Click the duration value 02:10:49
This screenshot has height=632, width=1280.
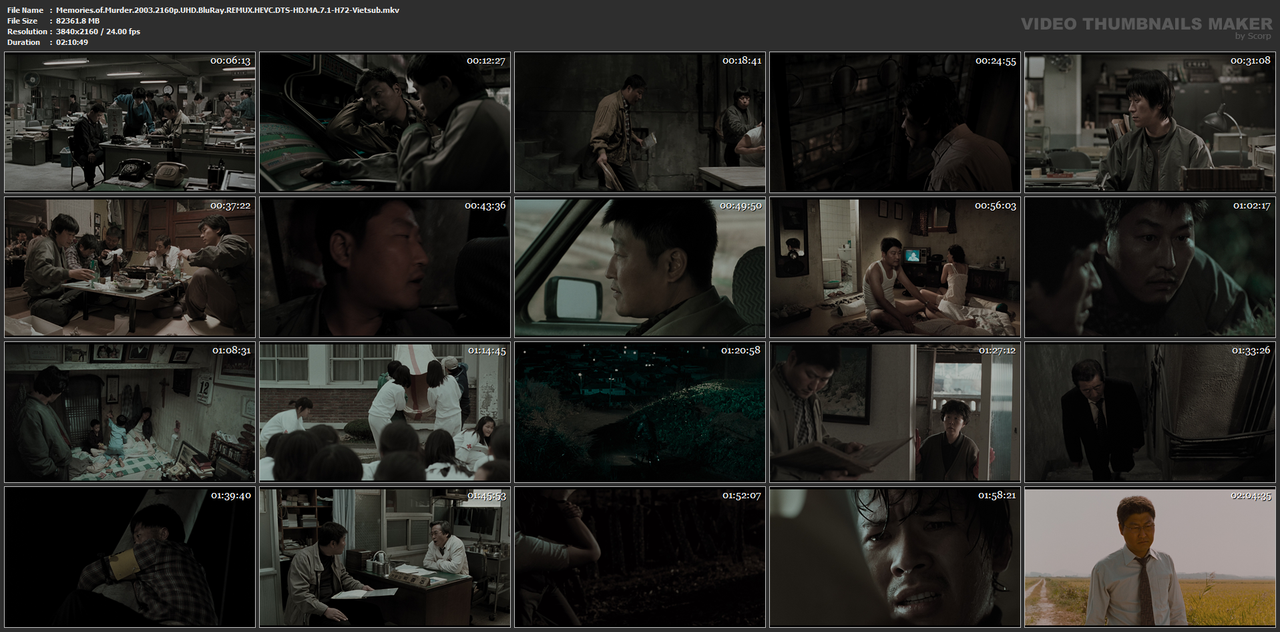[72, 43]
